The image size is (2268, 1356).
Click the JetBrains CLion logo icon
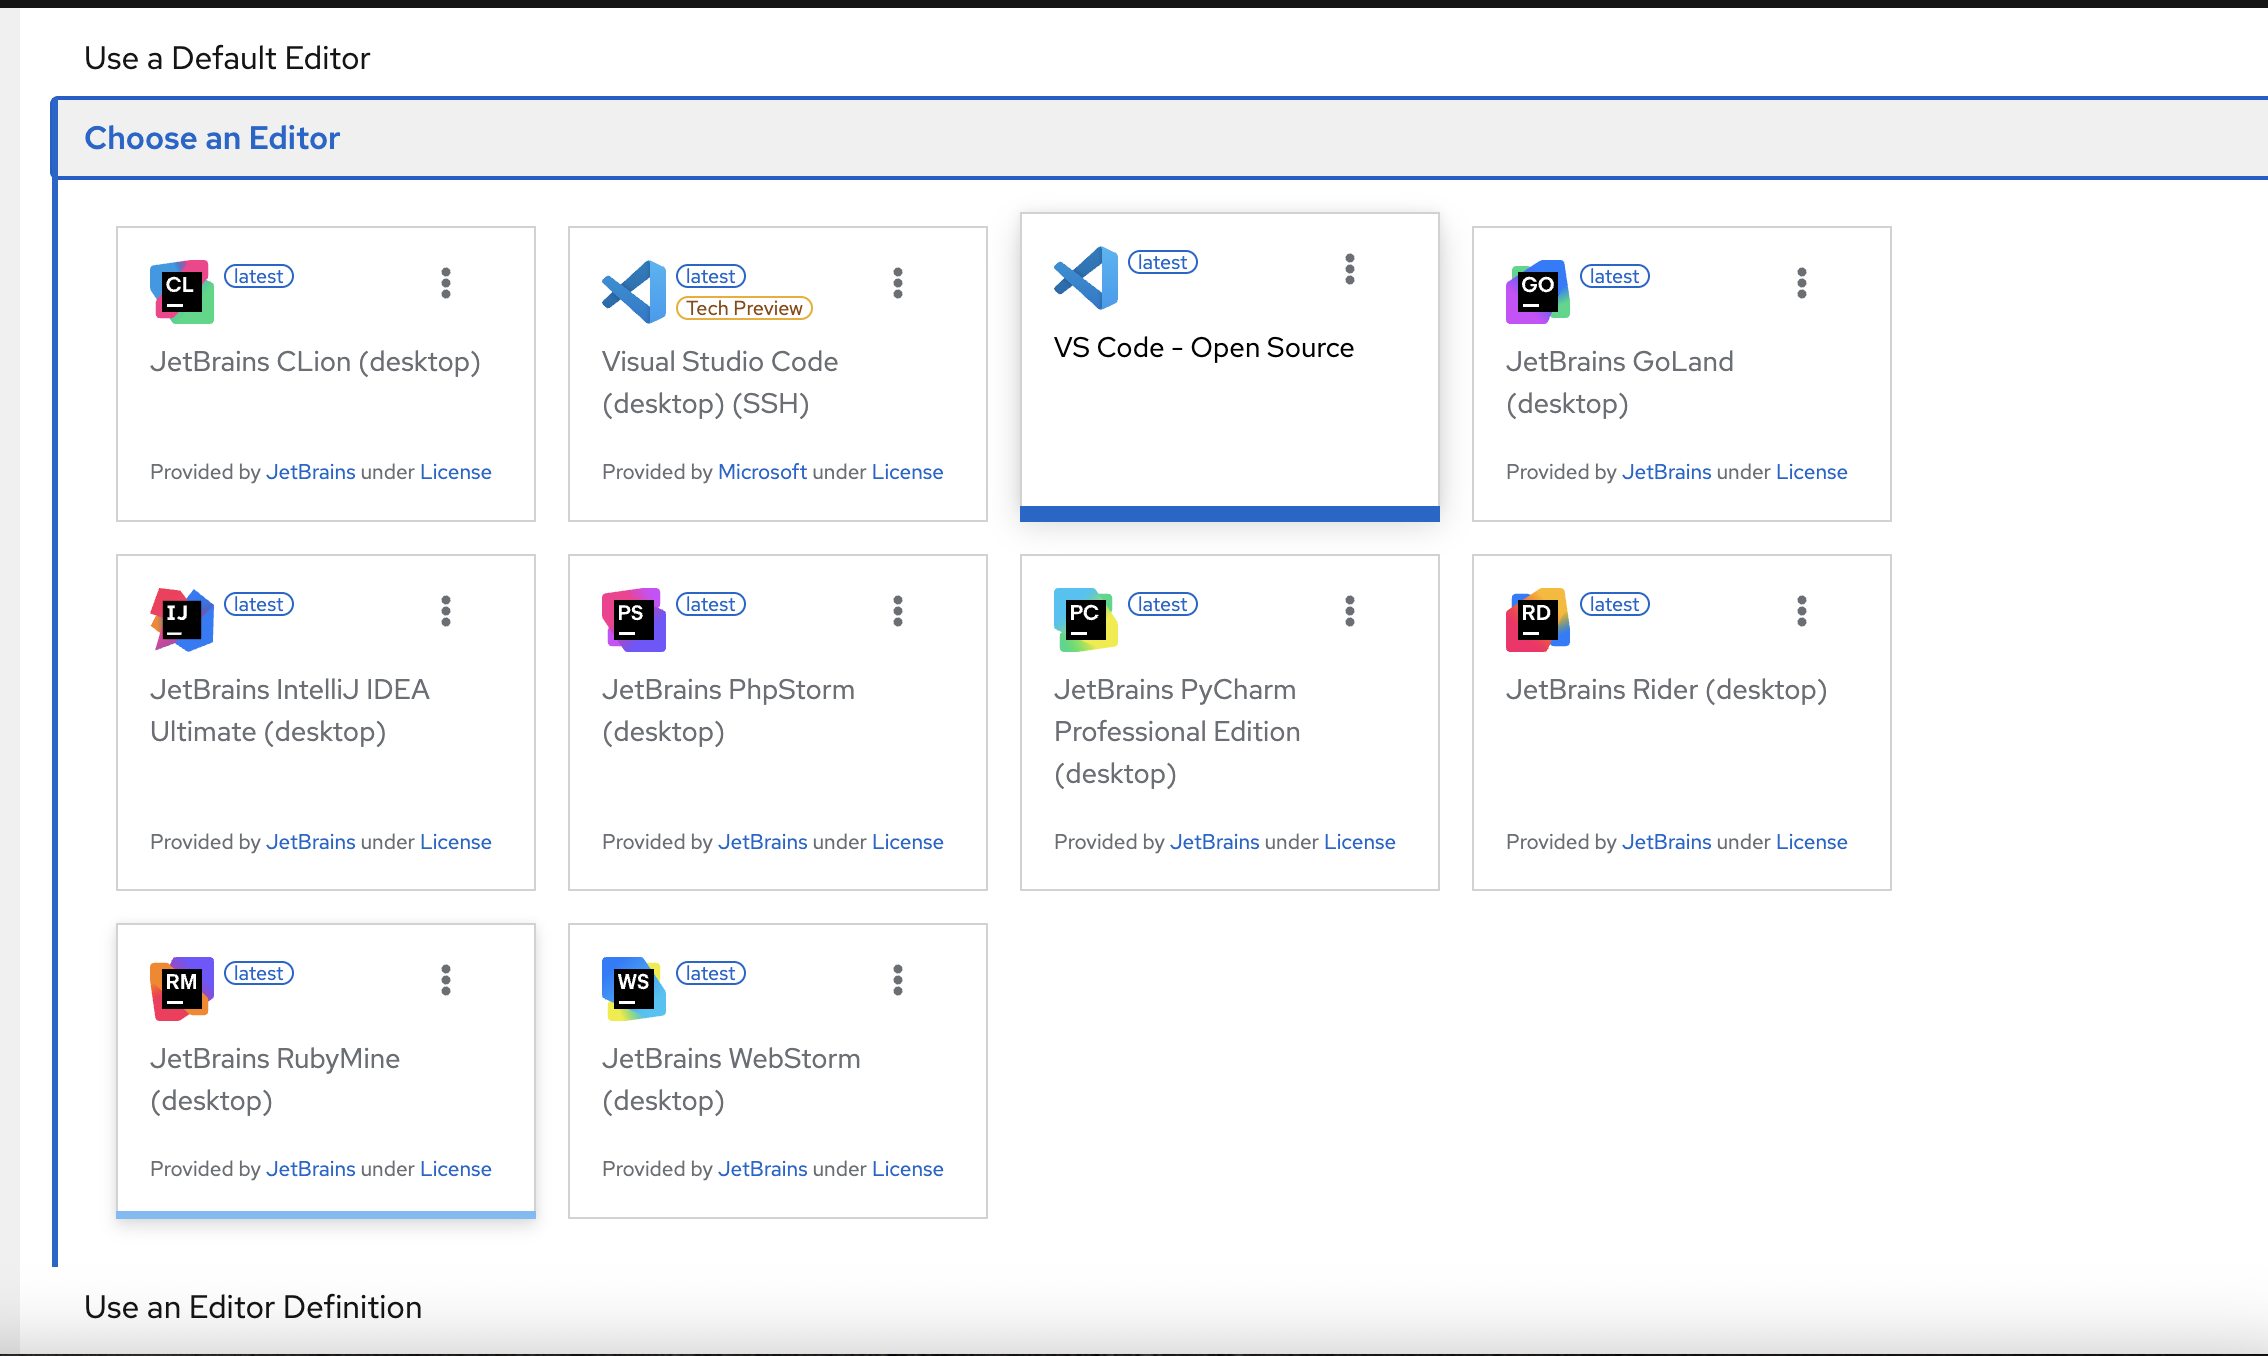tap(182, 291)
